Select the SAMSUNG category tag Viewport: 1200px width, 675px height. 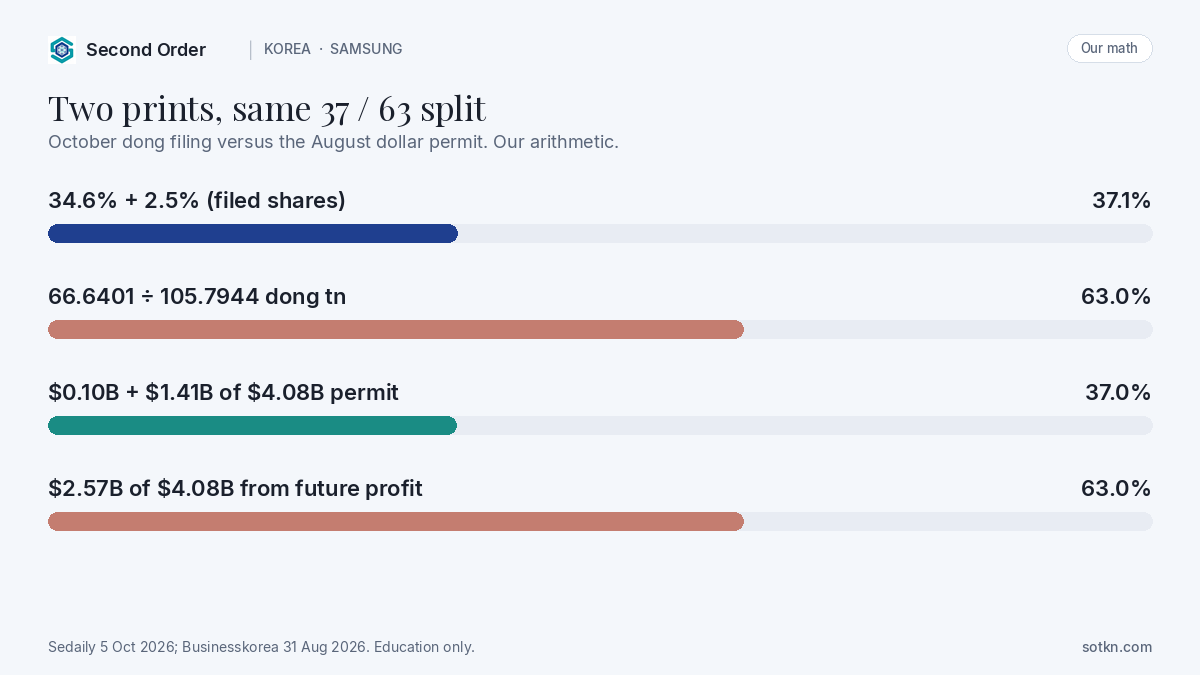366,49
